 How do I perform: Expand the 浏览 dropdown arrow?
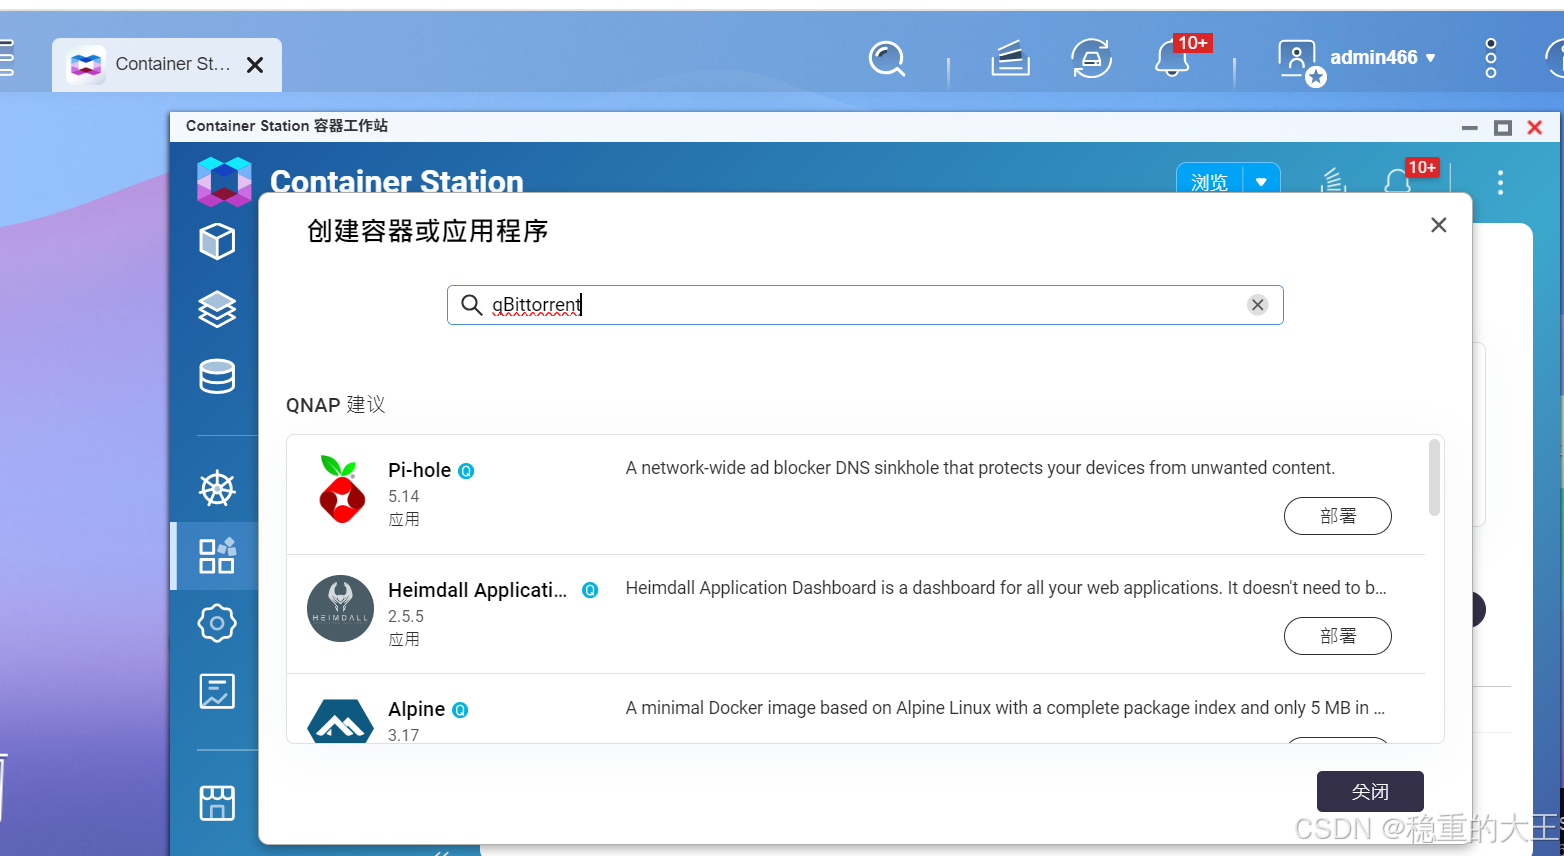coord(1261,182)
